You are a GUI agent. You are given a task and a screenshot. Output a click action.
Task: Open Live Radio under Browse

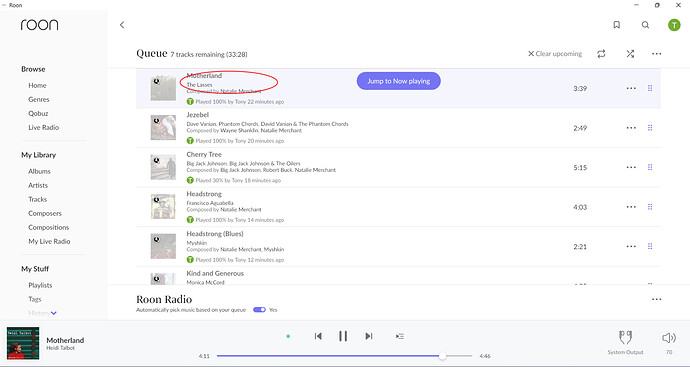coord(44,128)
